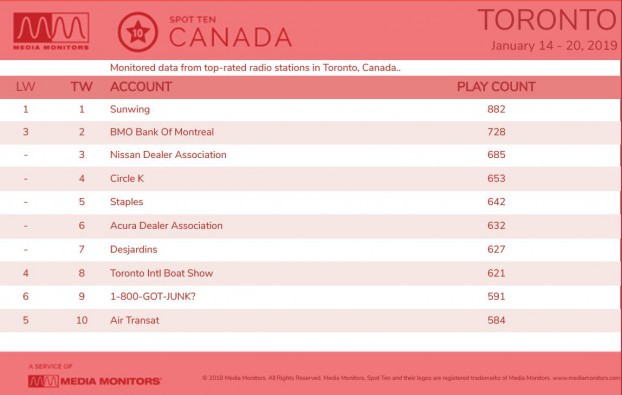Click the LW column header
Viewport: 622px width, 395px height.
tap(25, 86)
